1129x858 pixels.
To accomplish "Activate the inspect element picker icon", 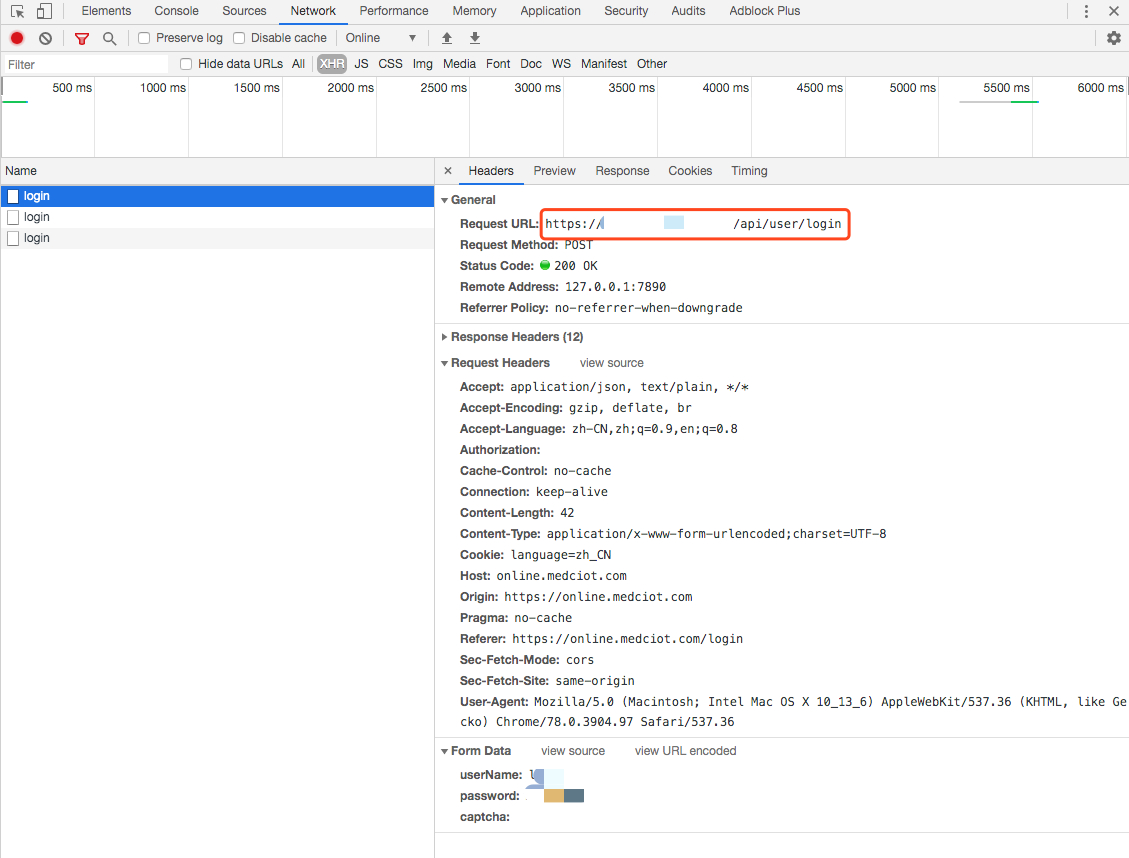I will [17, 12].
